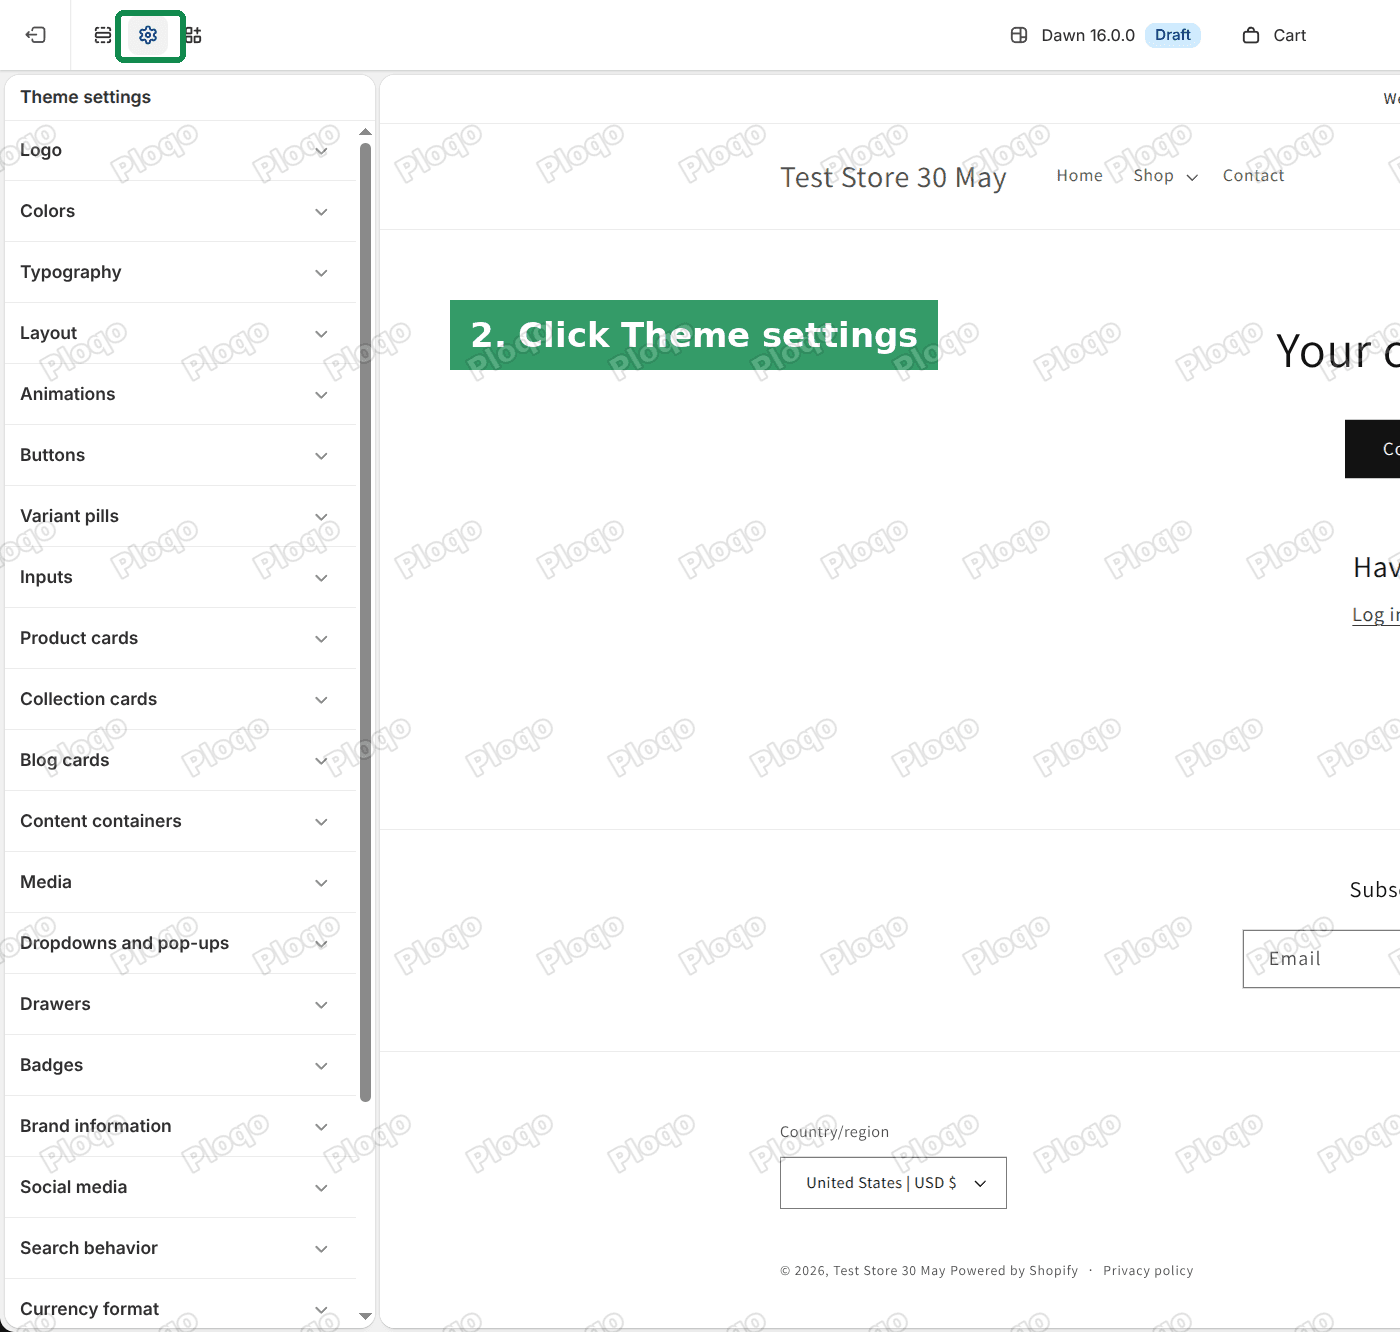
Task: Expand the Logo settings section
Action: click(x=181, y=150)
